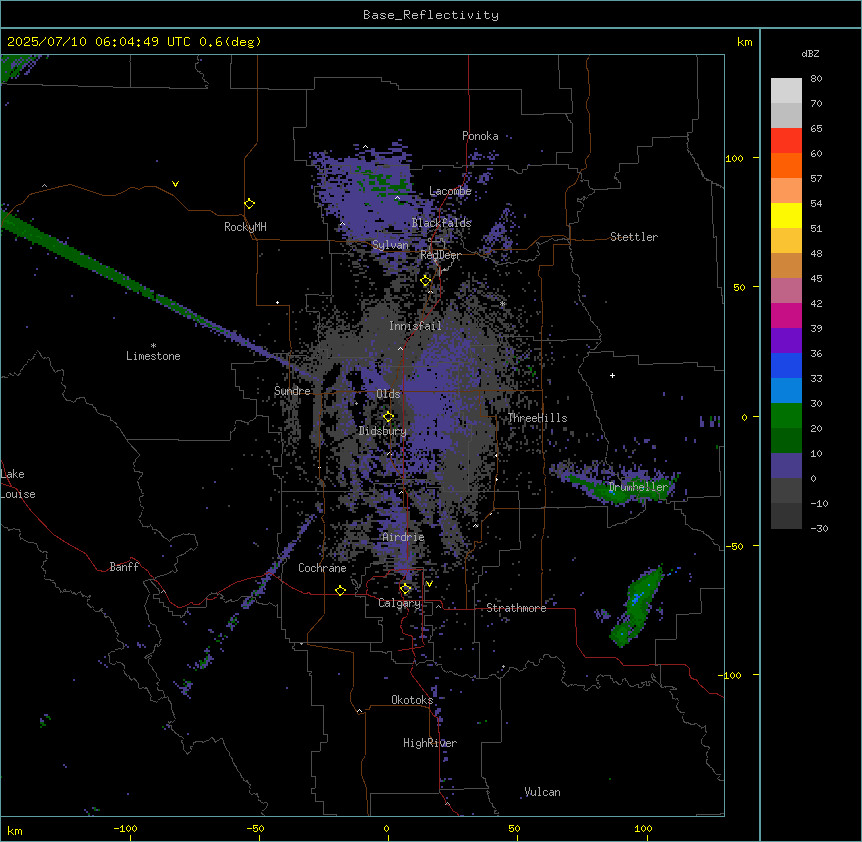Click the Calgary city label
Screen dimensions: 862x842
(399, 603)
